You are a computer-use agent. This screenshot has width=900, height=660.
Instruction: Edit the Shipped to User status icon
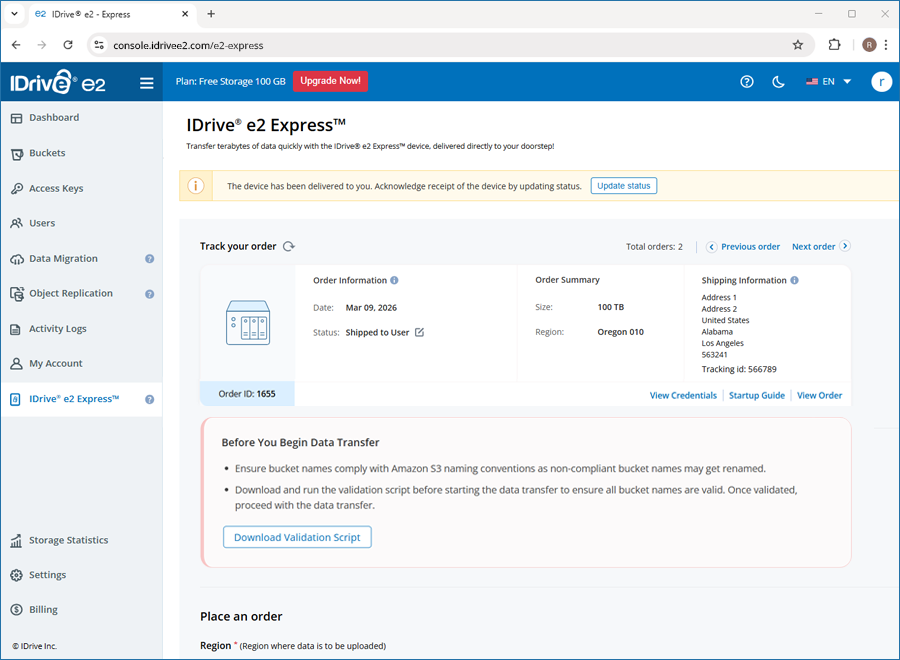[420, 332]
